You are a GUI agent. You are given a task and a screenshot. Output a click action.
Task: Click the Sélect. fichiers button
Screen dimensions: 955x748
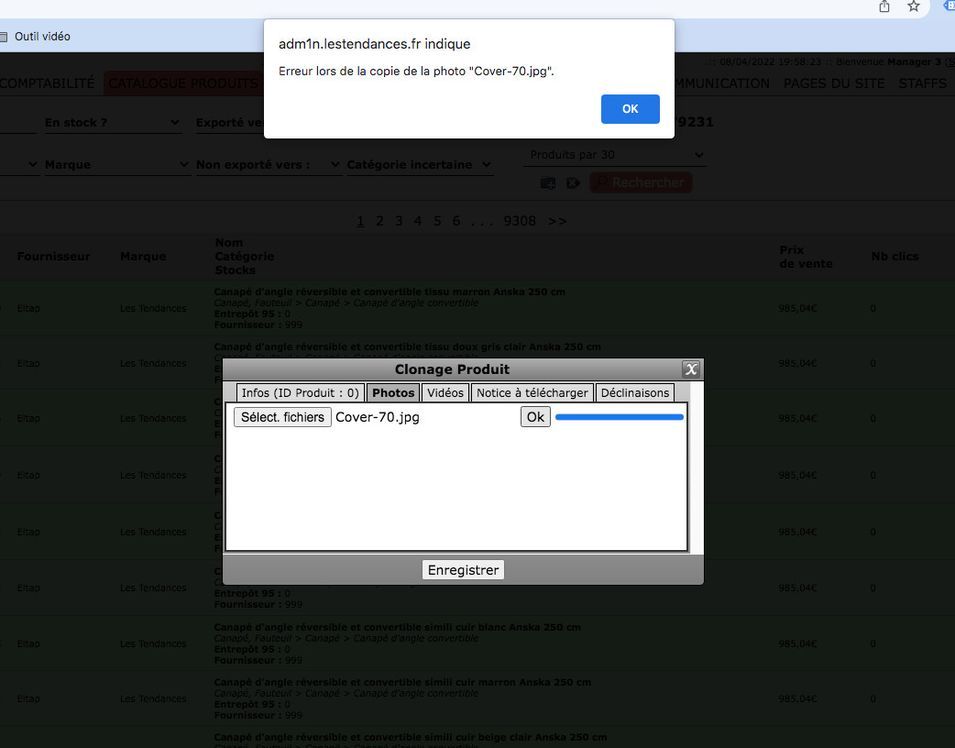click(x=282, y=417)
